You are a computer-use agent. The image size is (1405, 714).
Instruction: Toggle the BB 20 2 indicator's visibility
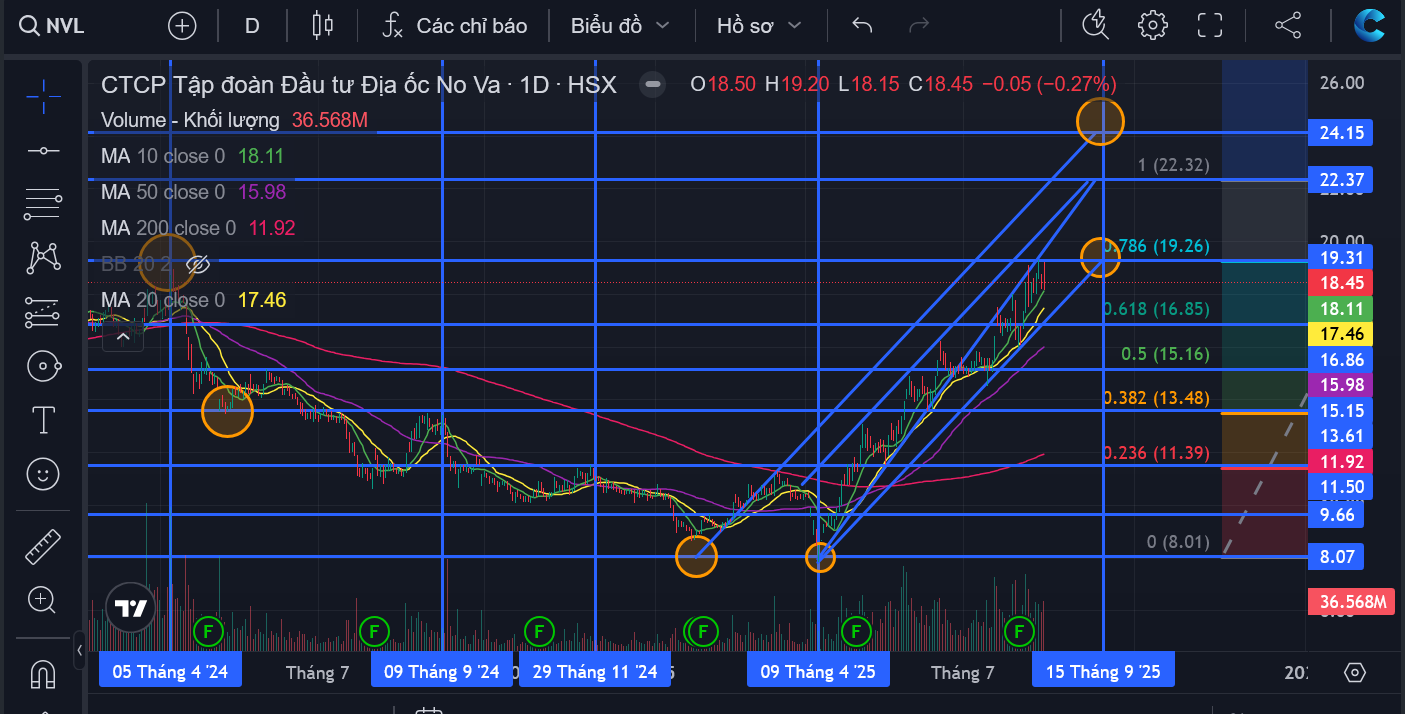coord(197,265)
